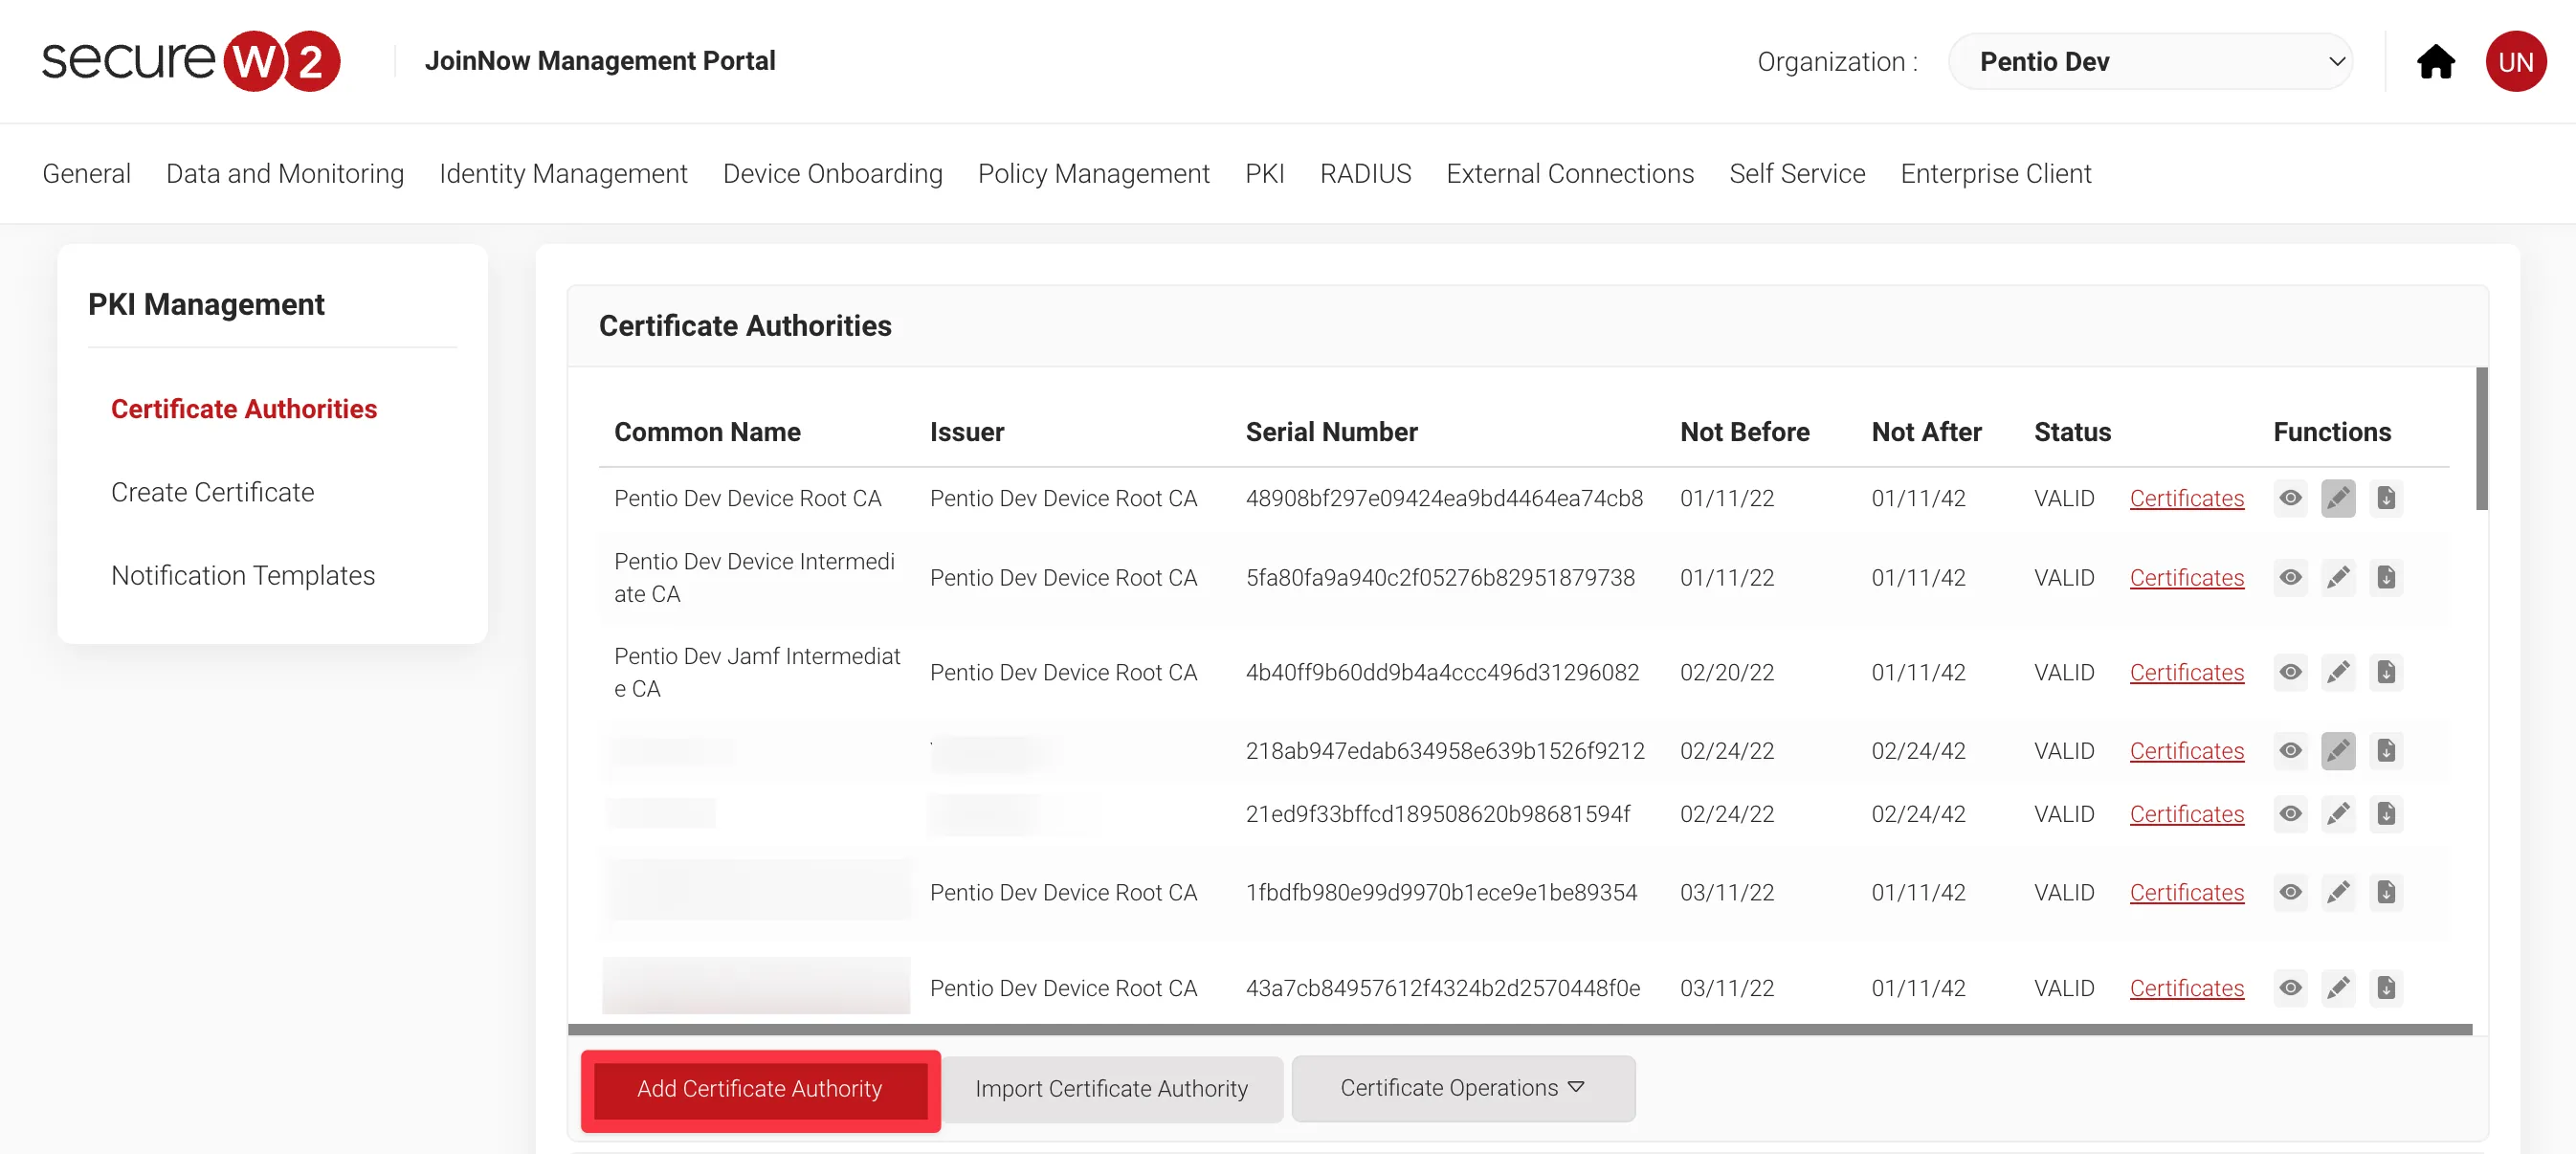
Task: Open the UN user avatar menu
Action: [x=2515, y=62]
